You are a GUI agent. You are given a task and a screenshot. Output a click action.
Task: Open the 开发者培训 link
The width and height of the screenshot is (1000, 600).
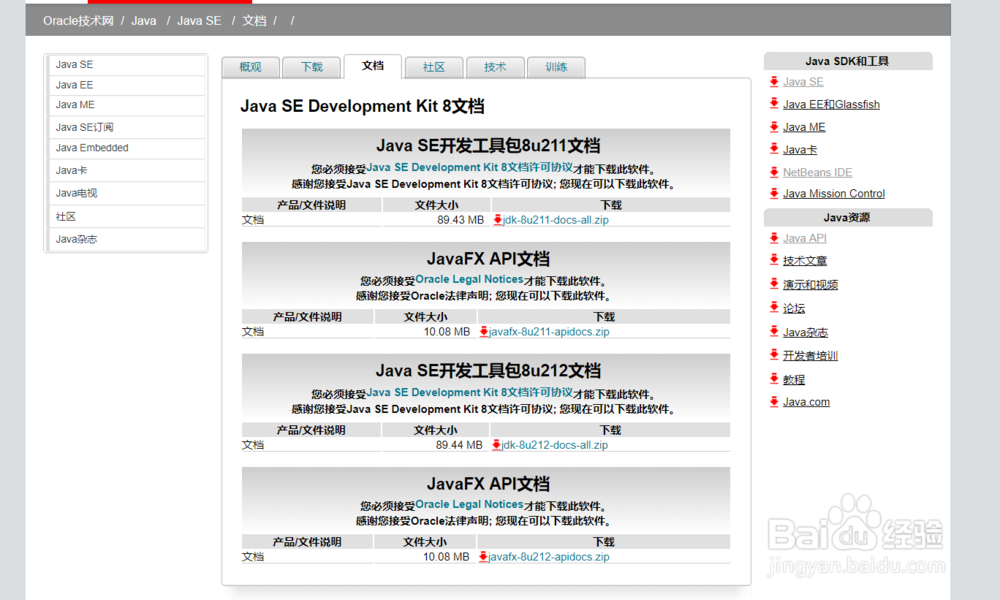click(x=810, y=356)
